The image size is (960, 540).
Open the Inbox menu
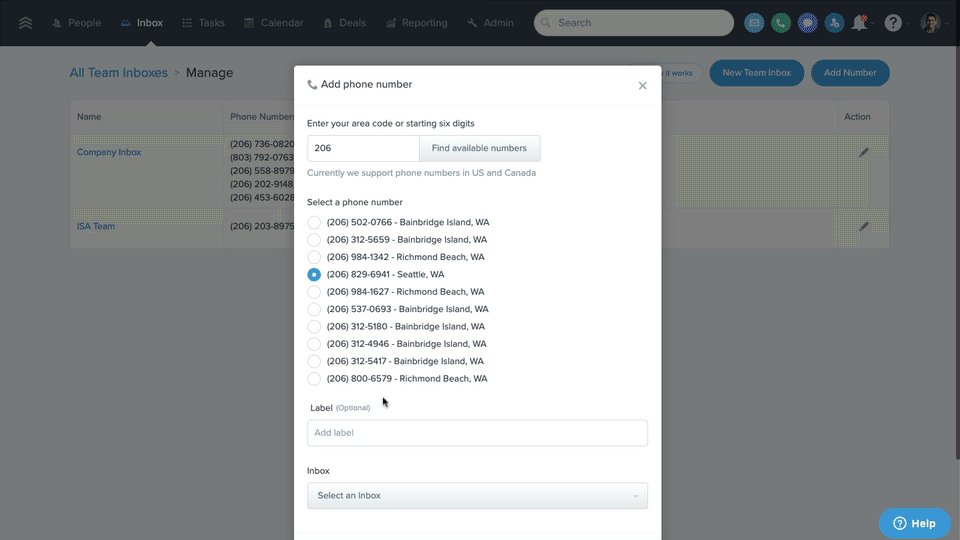[141, 23]
